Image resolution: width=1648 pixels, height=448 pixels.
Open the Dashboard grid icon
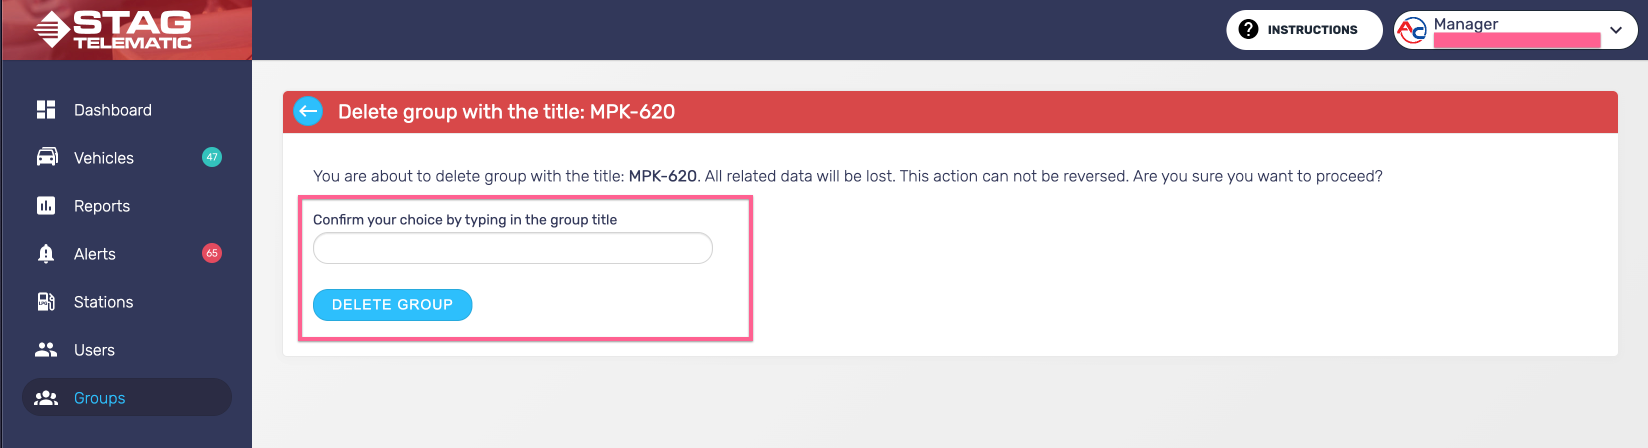coord(46,110)
